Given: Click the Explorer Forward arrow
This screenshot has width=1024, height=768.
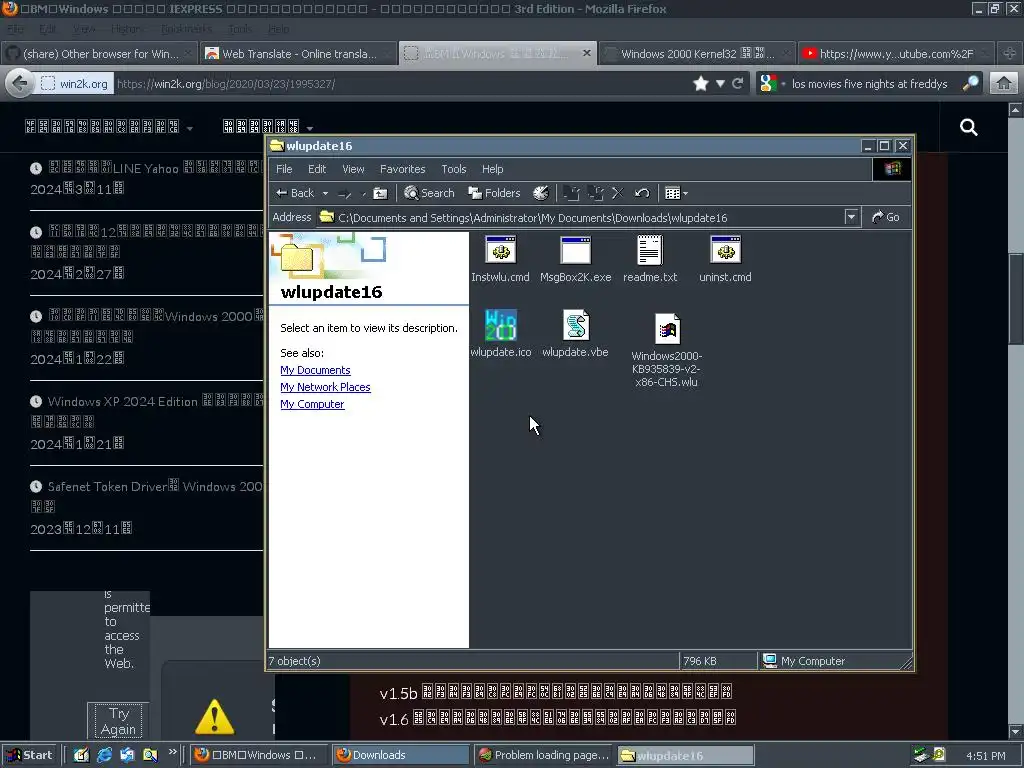Looking at the screenshot, I should coord(345,193).
